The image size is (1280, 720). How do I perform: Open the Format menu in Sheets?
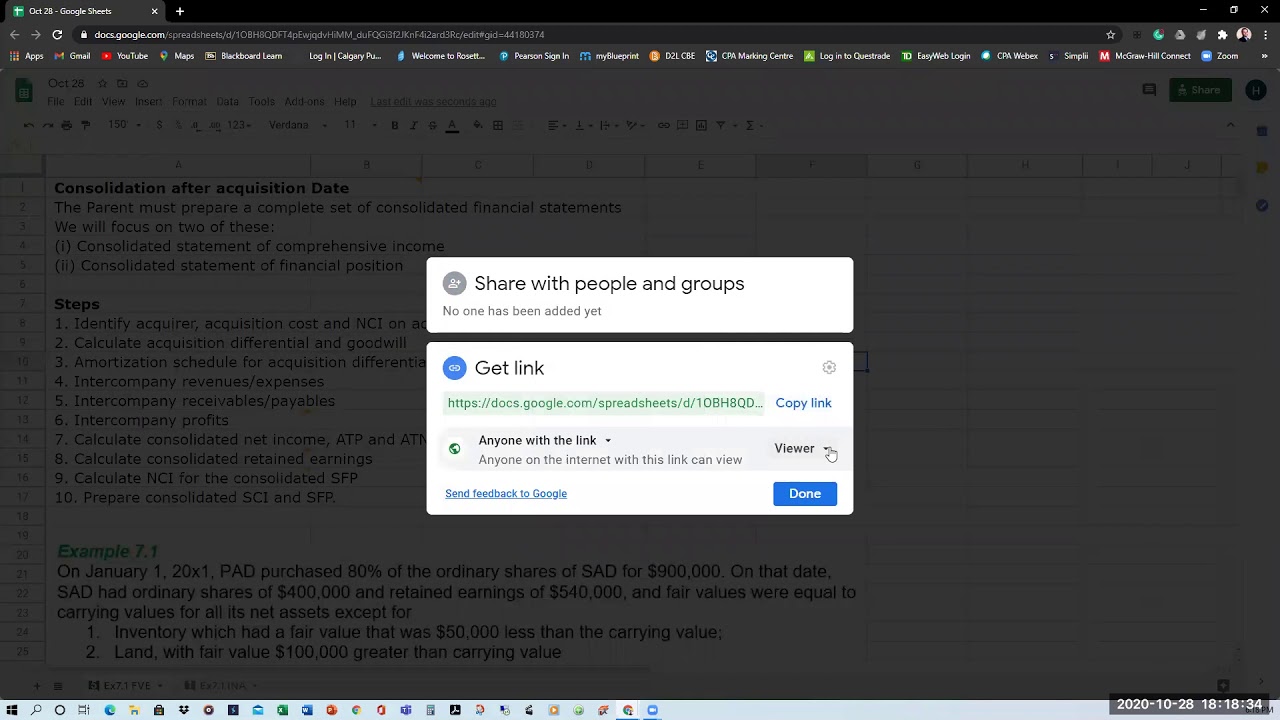(189, 102)
